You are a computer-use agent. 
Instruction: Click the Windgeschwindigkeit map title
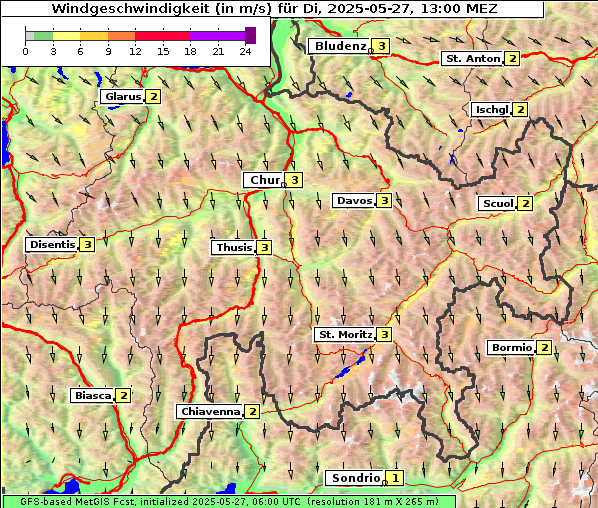pos(274,8)
